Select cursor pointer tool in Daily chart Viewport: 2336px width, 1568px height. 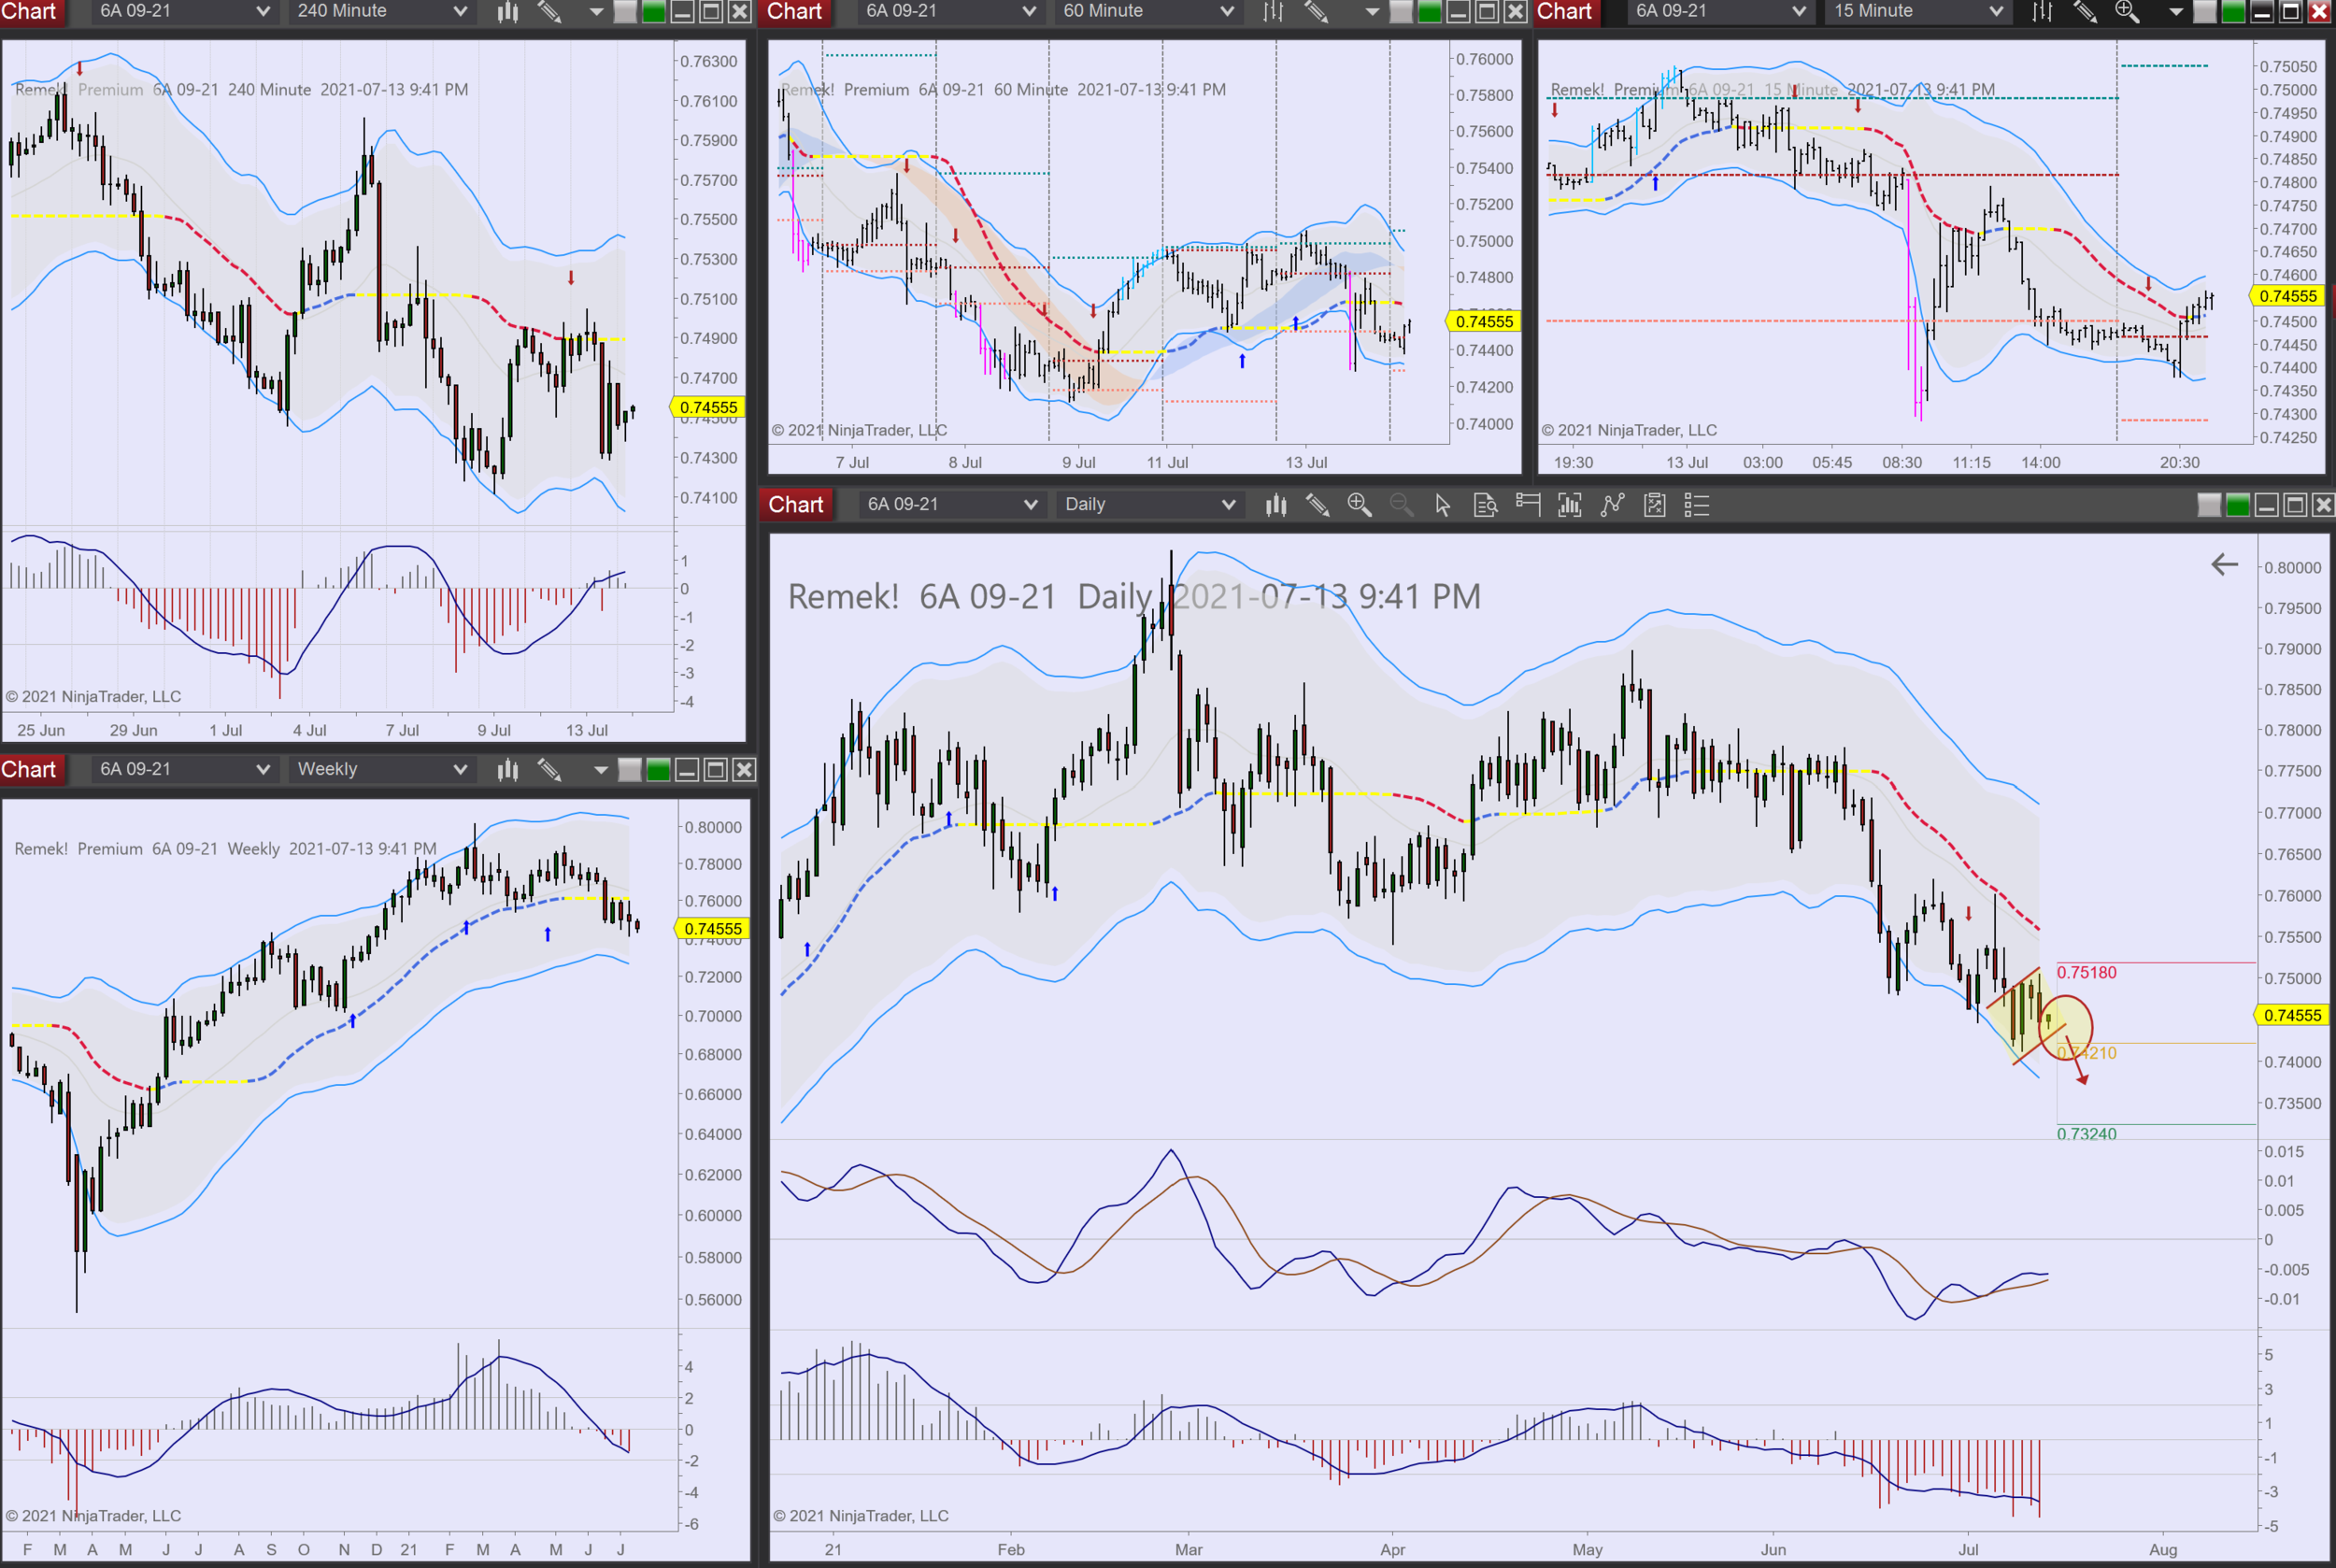1442,505
